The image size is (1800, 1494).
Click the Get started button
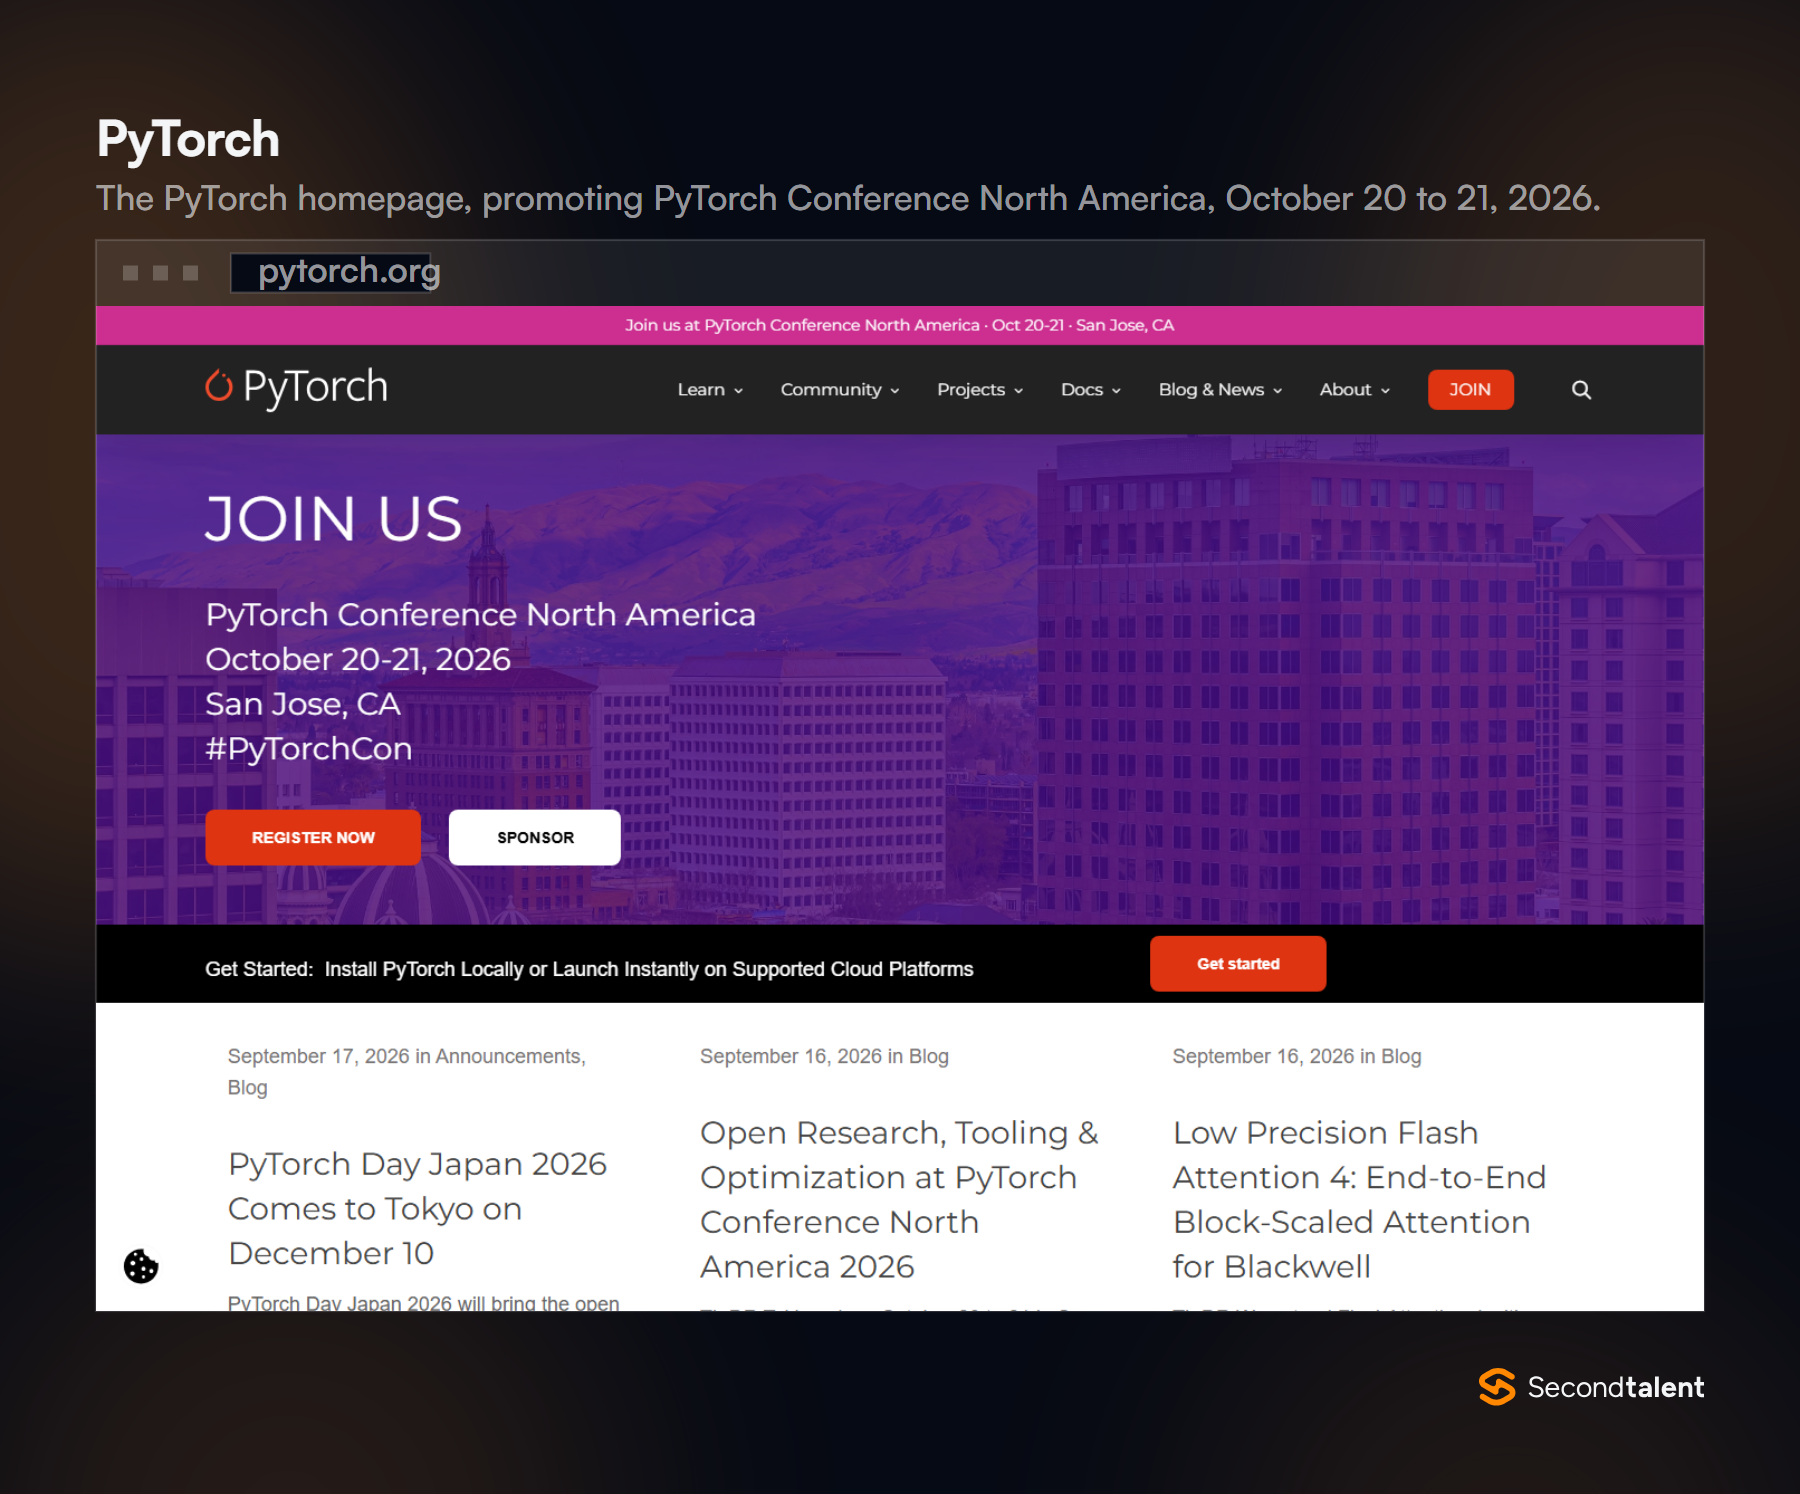point(1238,964)
